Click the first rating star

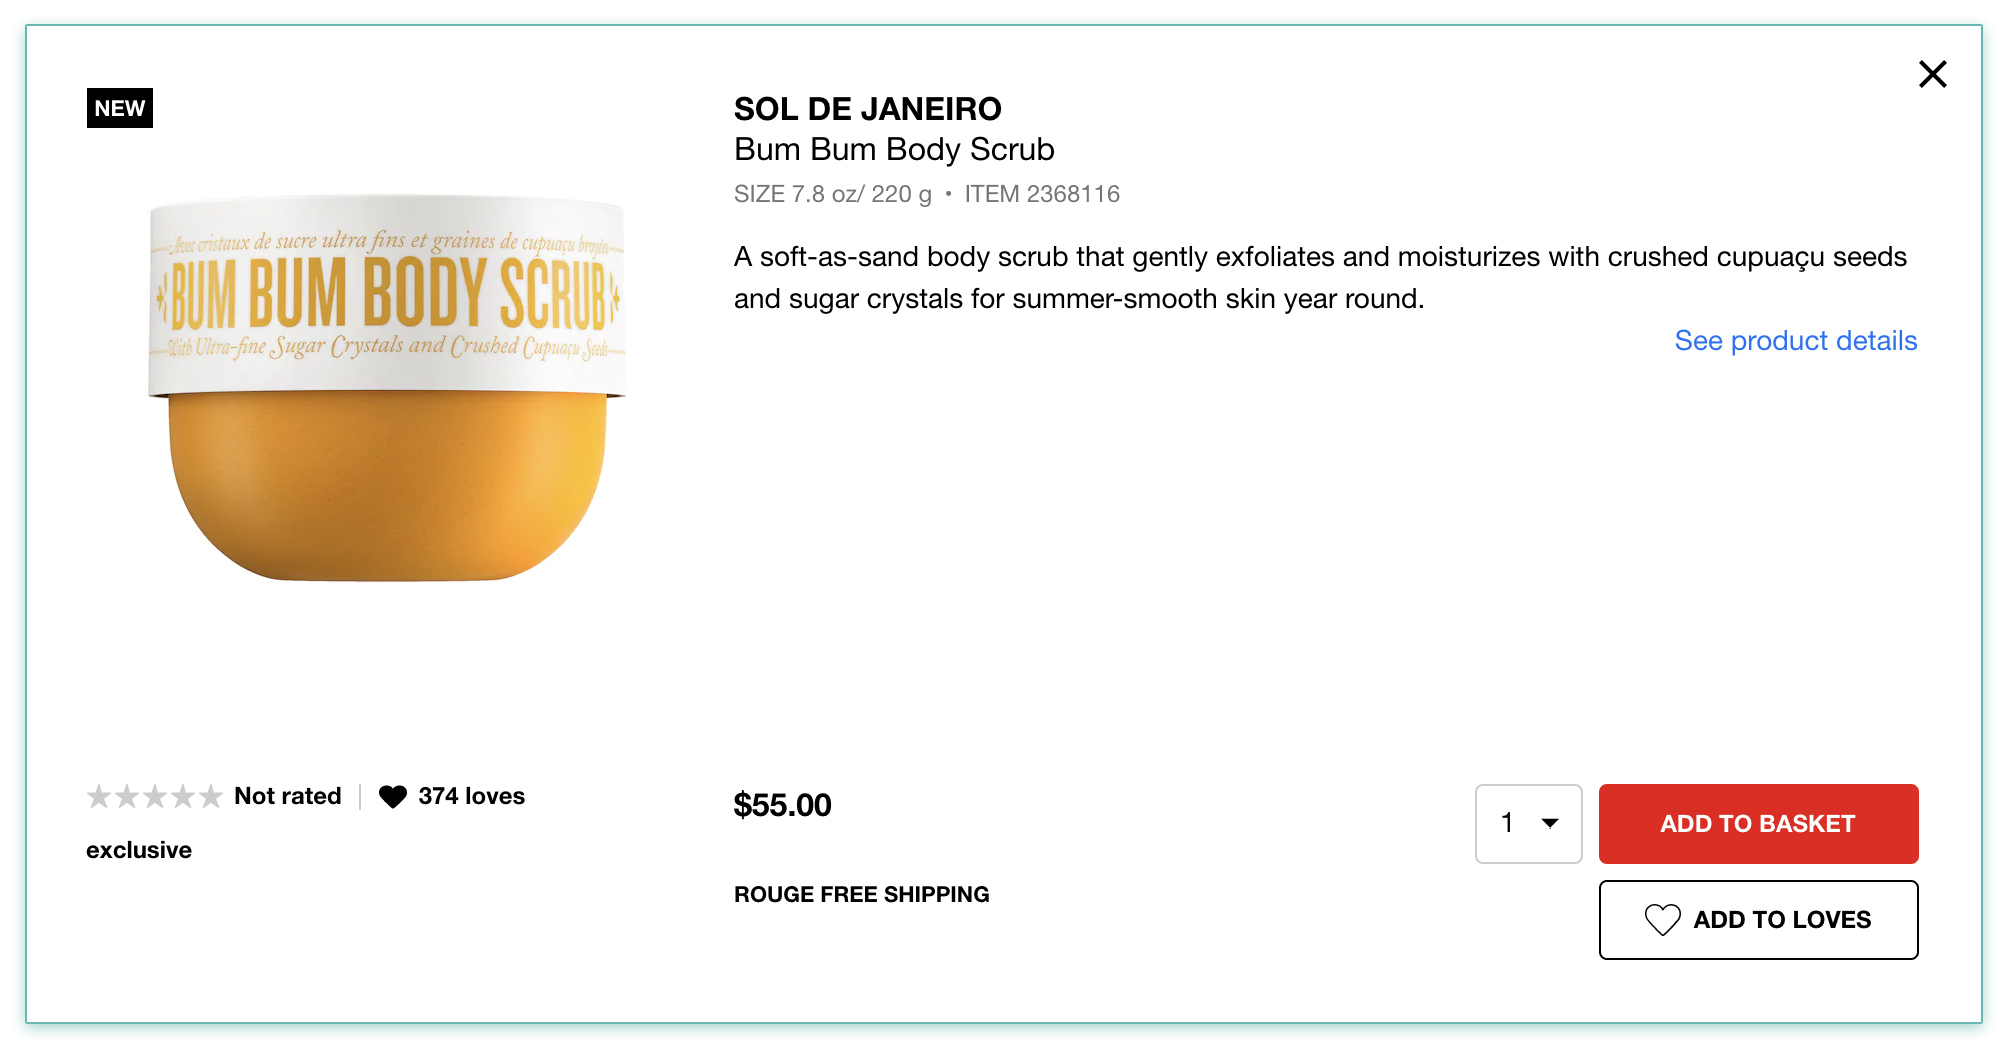point(99,796)
